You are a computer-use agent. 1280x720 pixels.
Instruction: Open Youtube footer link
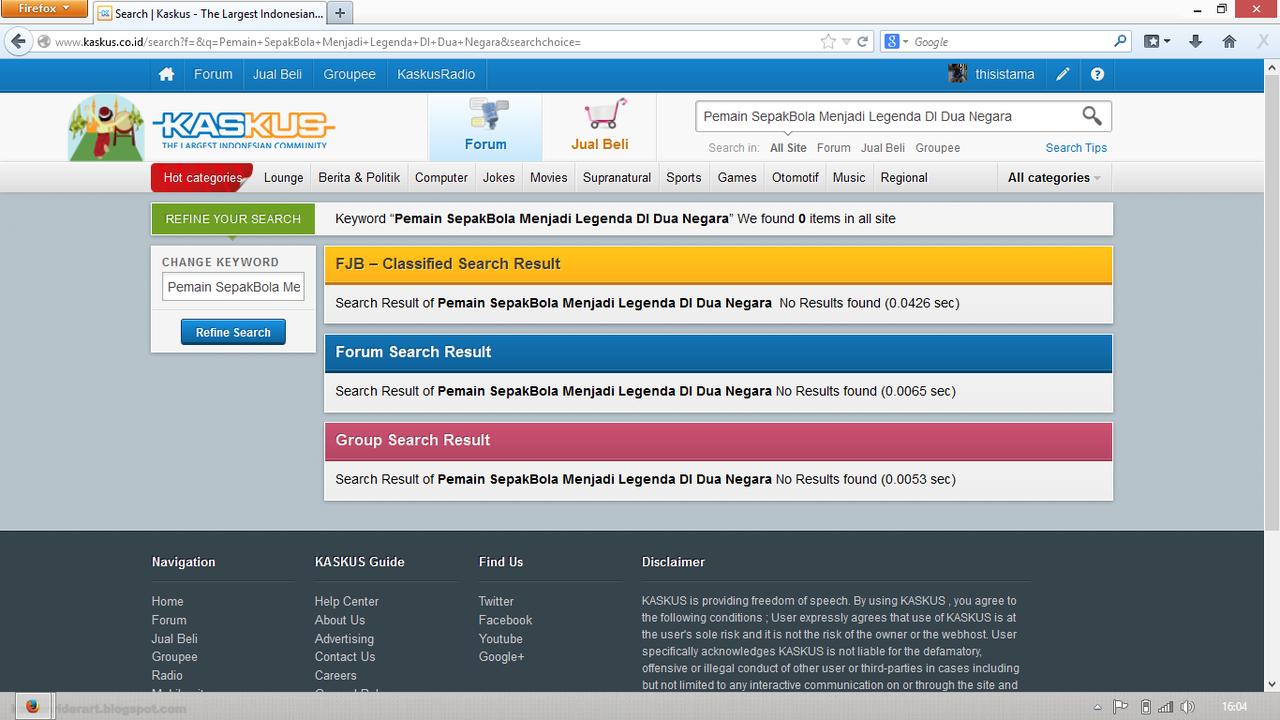click(x=500, y=639)
